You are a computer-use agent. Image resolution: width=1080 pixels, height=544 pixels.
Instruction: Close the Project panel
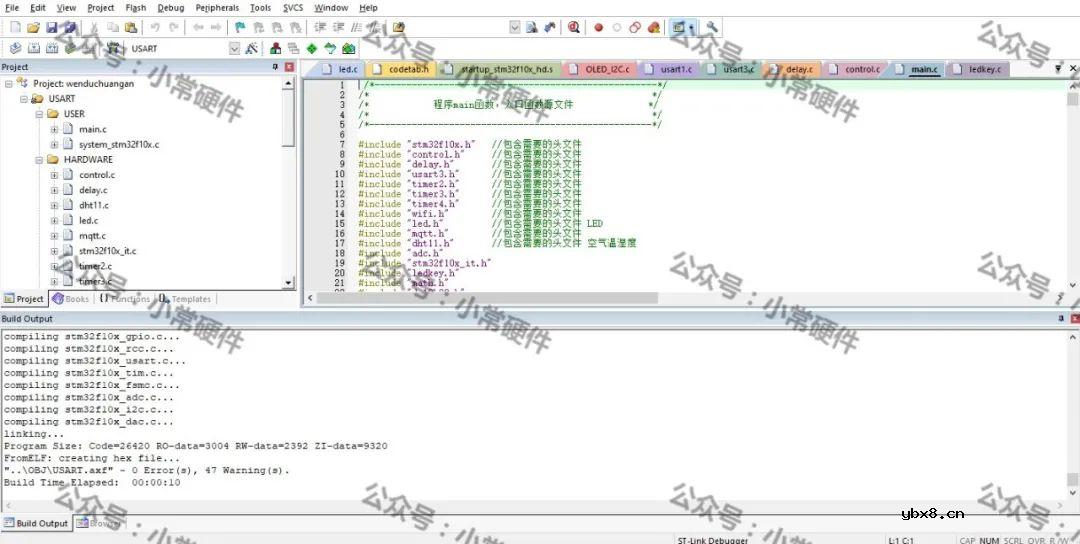tap(289, 67)
